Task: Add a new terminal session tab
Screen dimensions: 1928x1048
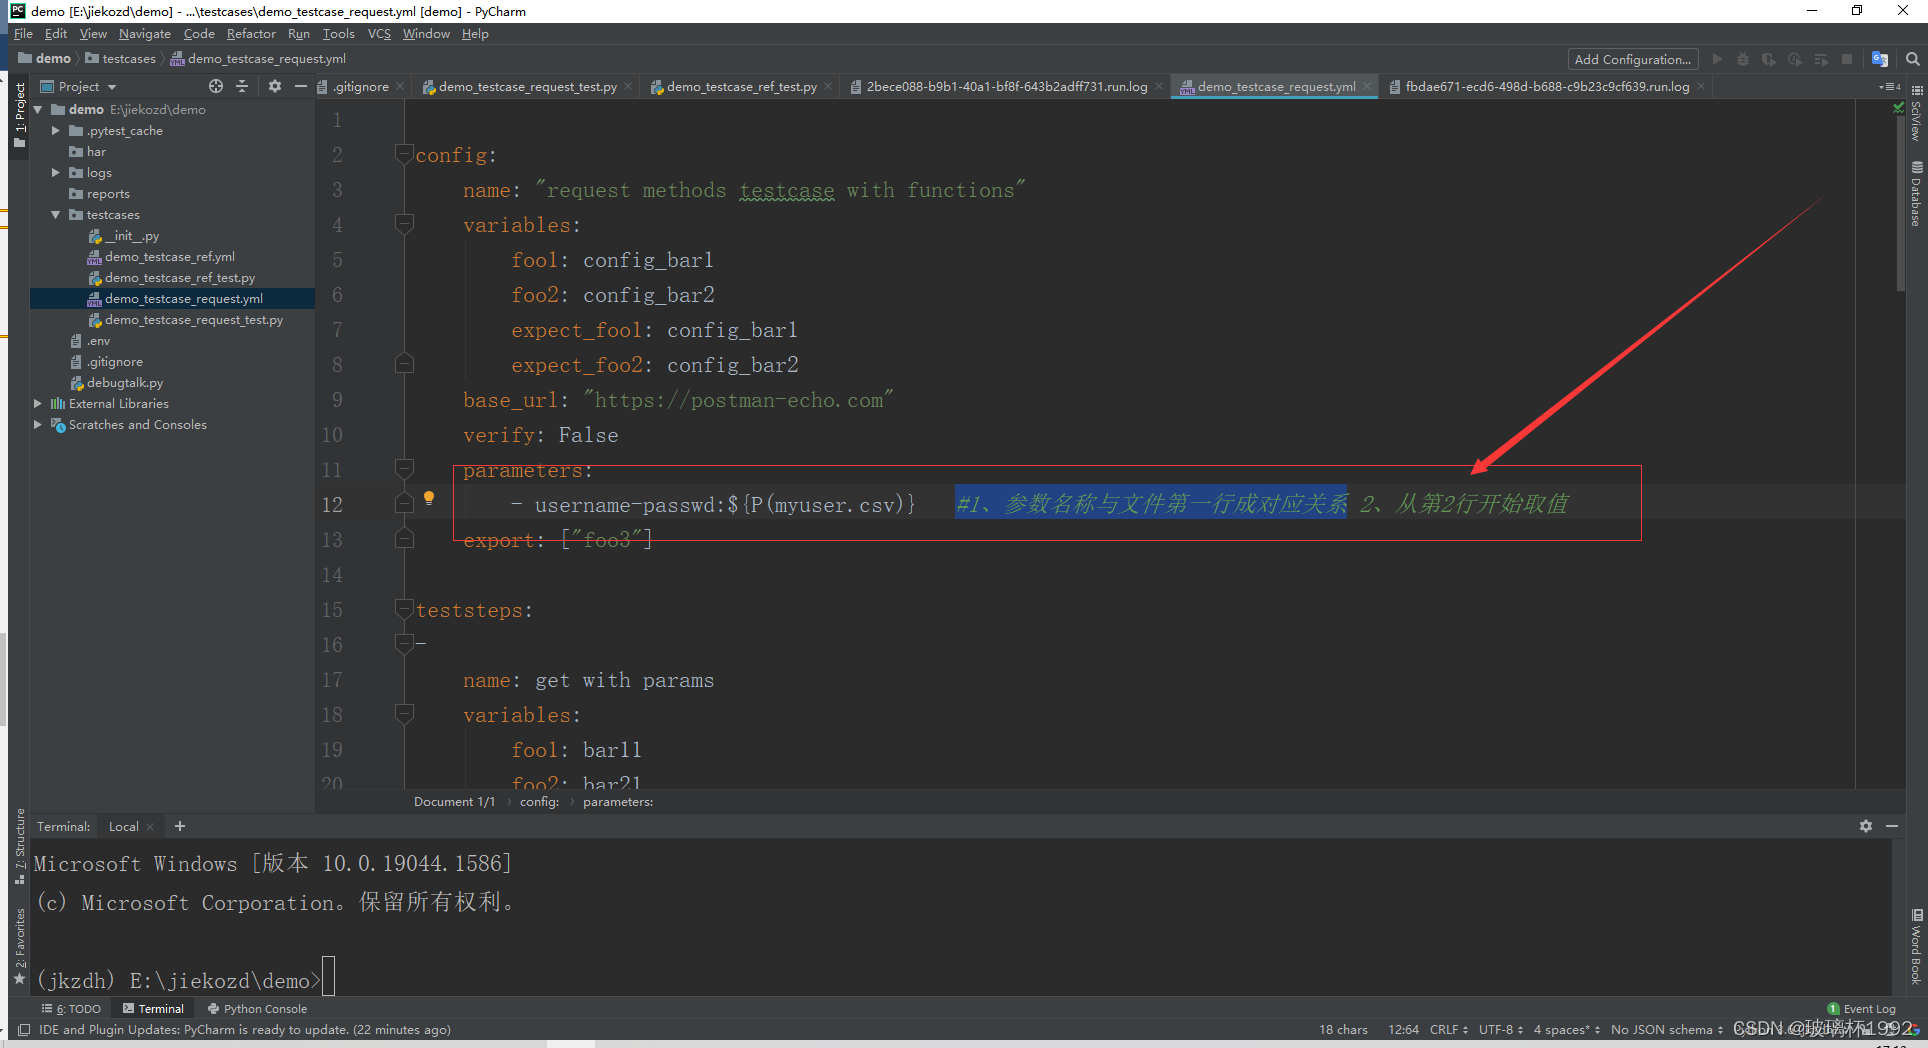Action: point(180,826)
